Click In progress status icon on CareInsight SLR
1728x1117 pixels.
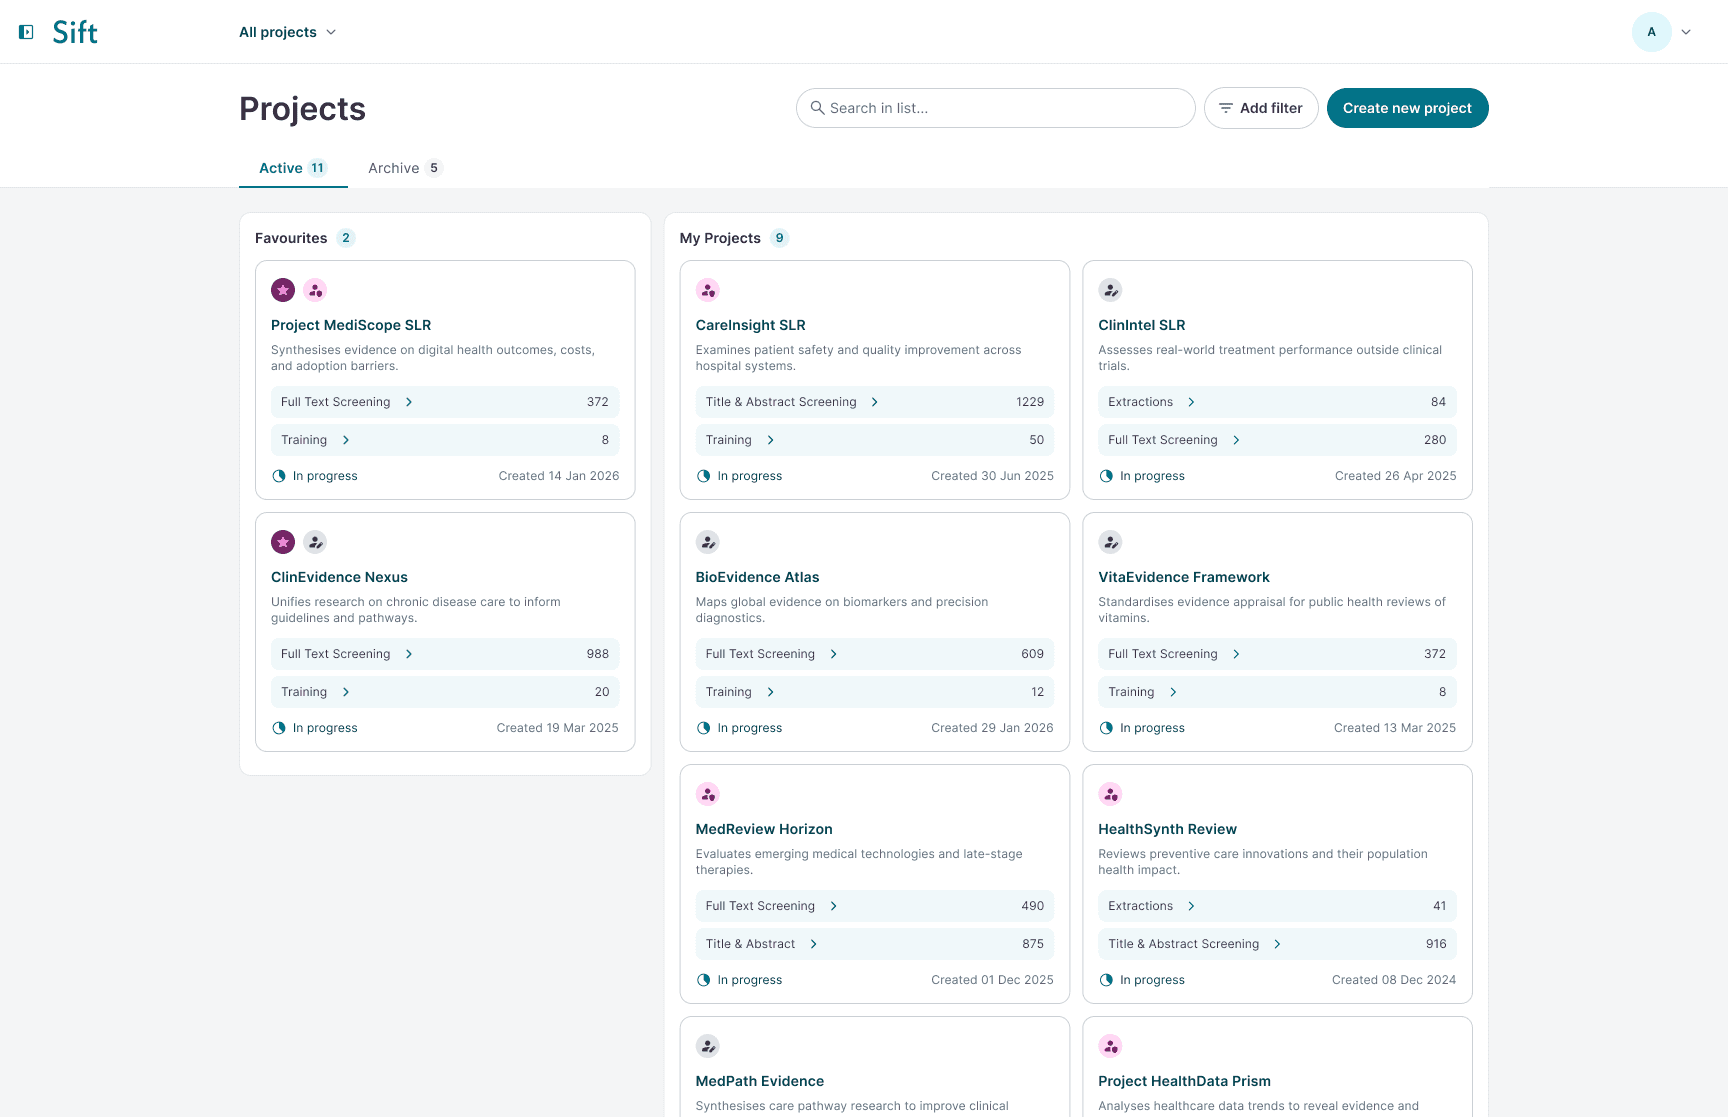tap(704, 476)
